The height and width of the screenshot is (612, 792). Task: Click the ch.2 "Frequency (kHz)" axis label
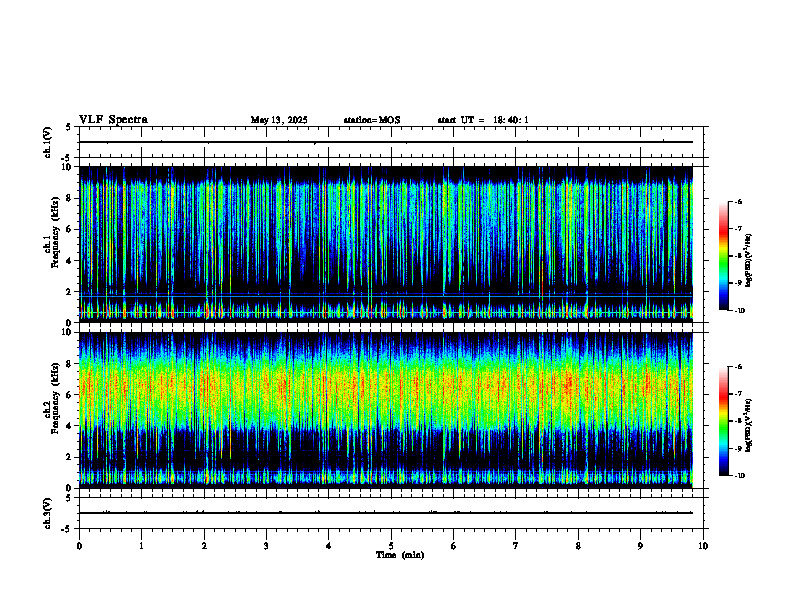tap(57, 398)
